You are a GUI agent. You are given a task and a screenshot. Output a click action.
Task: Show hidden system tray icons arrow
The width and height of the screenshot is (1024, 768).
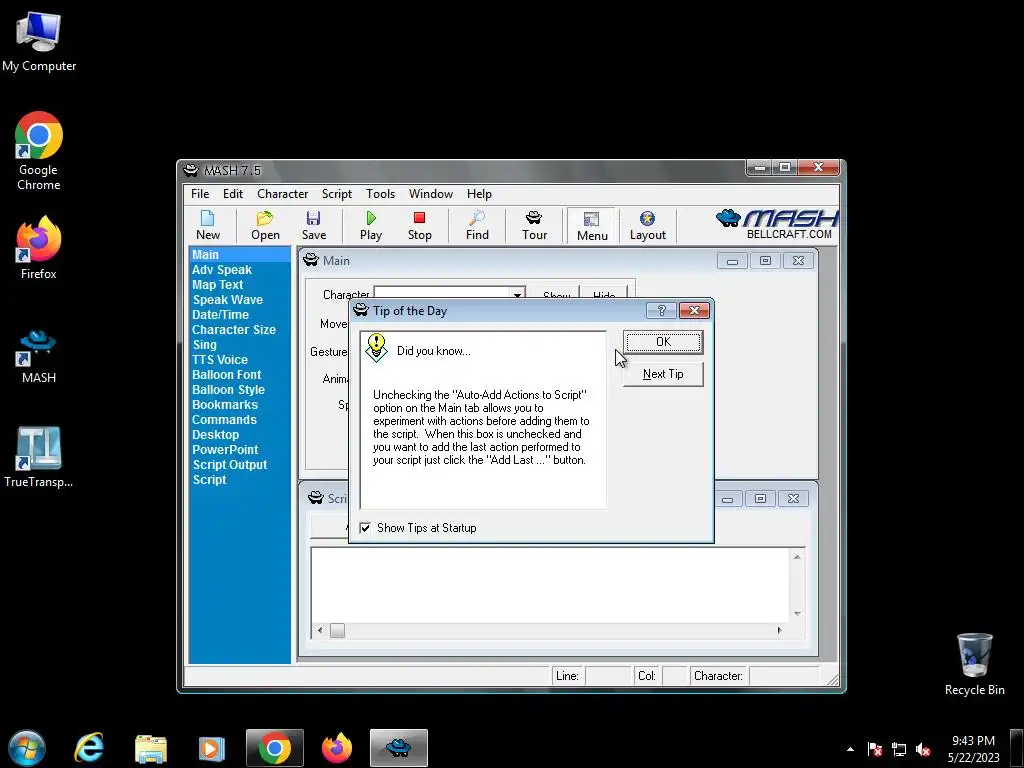pos(850,750)
